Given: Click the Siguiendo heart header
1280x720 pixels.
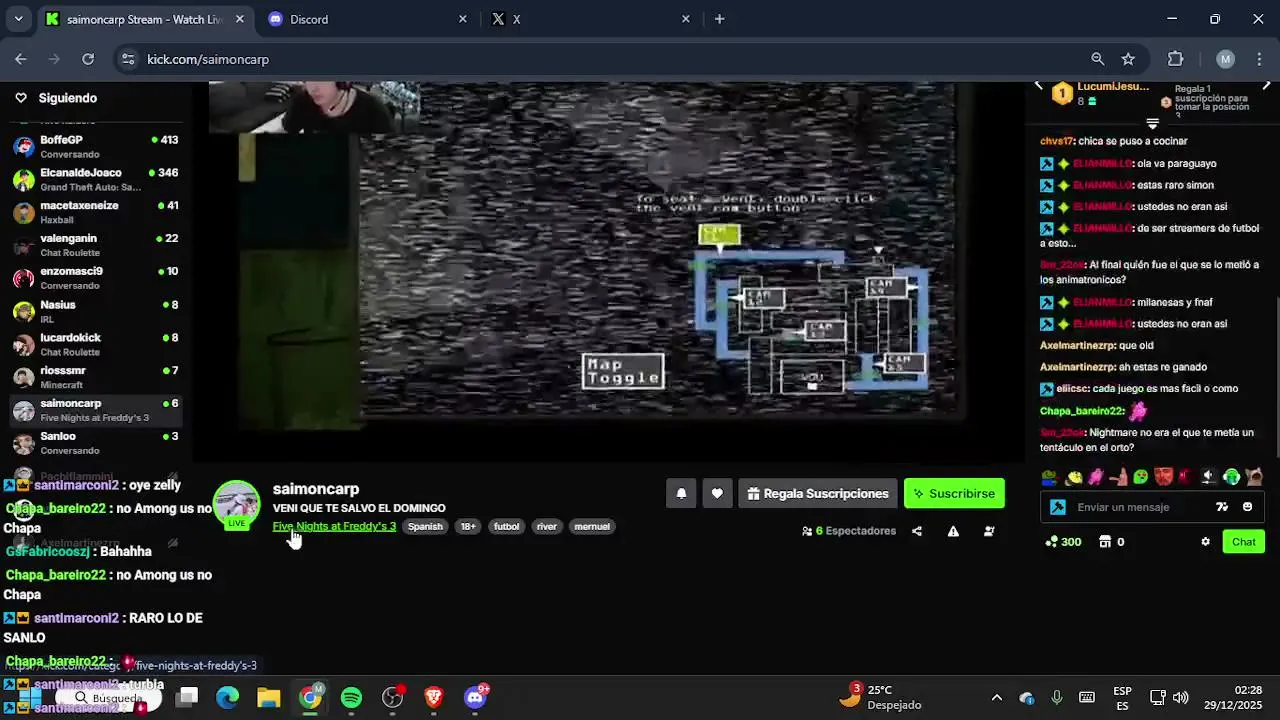Looking at the screenshot, I should tap(56, 98).
